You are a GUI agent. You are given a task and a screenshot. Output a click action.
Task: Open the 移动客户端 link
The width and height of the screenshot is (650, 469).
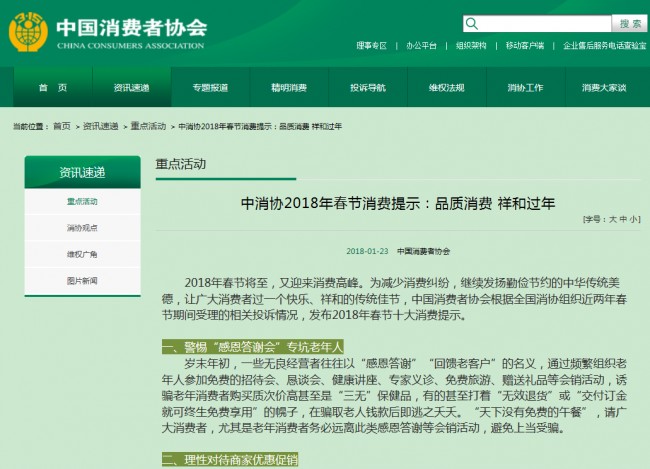point(524,46)
